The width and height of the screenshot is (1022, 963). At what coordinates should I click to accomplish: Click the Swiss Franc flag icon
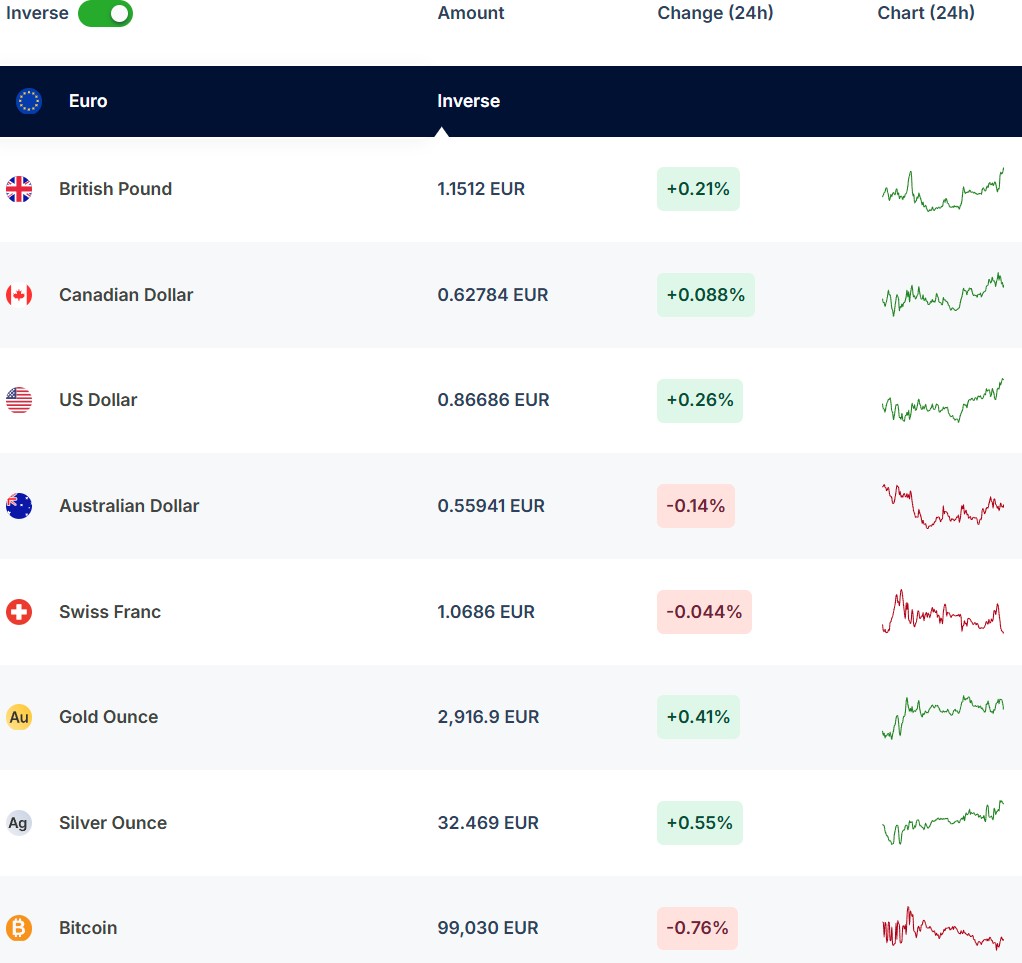[x=19, y=612]
